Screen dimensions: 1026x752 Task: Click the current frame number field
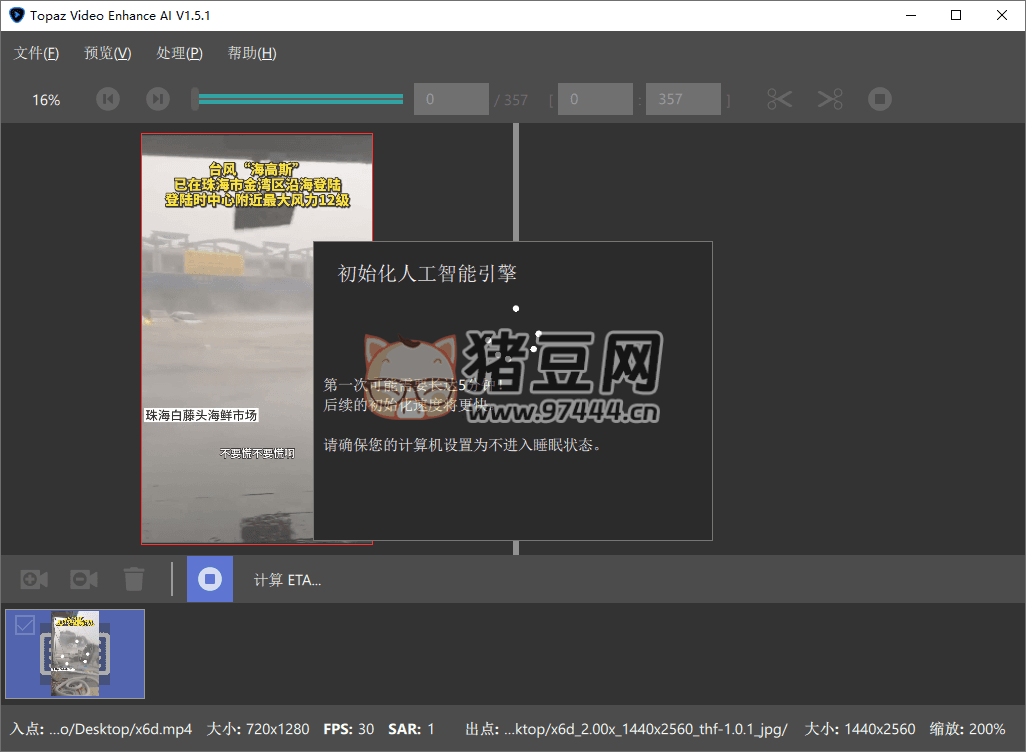pos(451,99)
